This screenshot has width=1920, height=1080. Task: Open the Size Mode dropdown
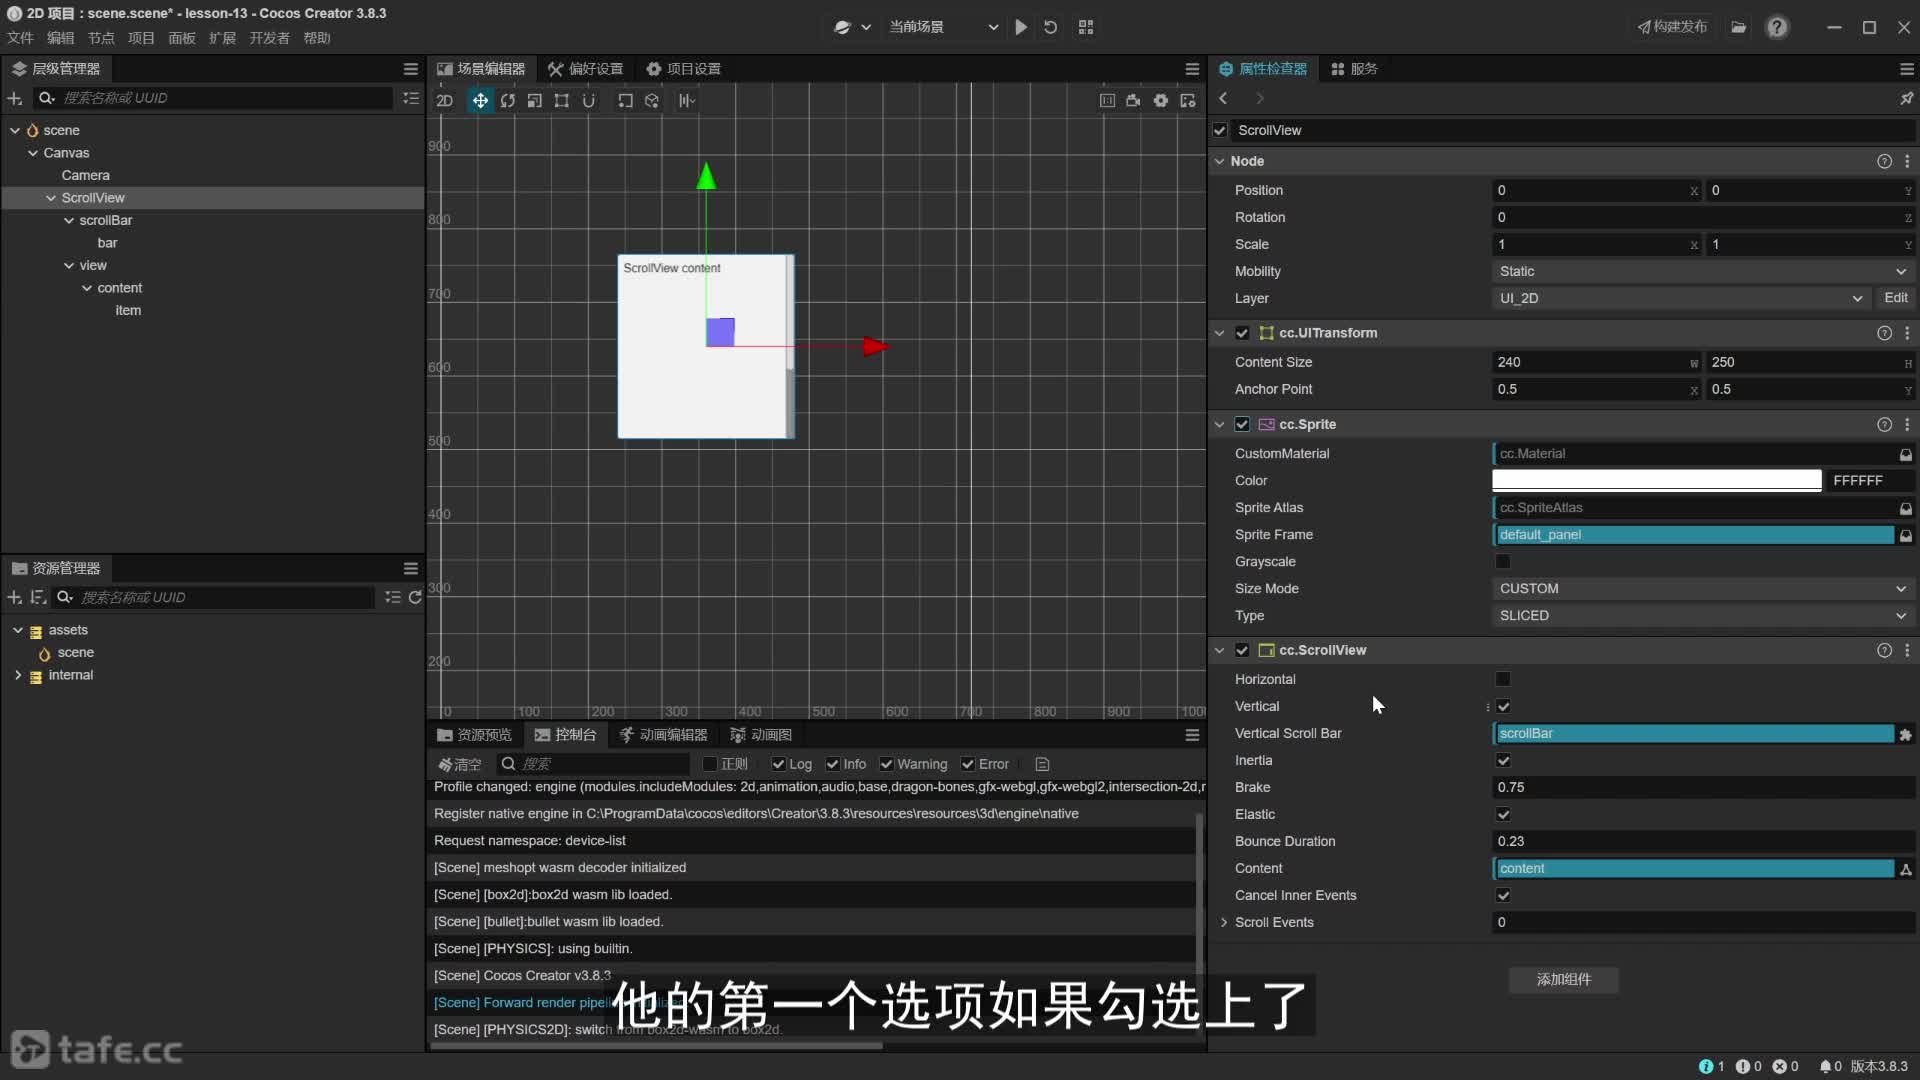tap(1703, 588)
